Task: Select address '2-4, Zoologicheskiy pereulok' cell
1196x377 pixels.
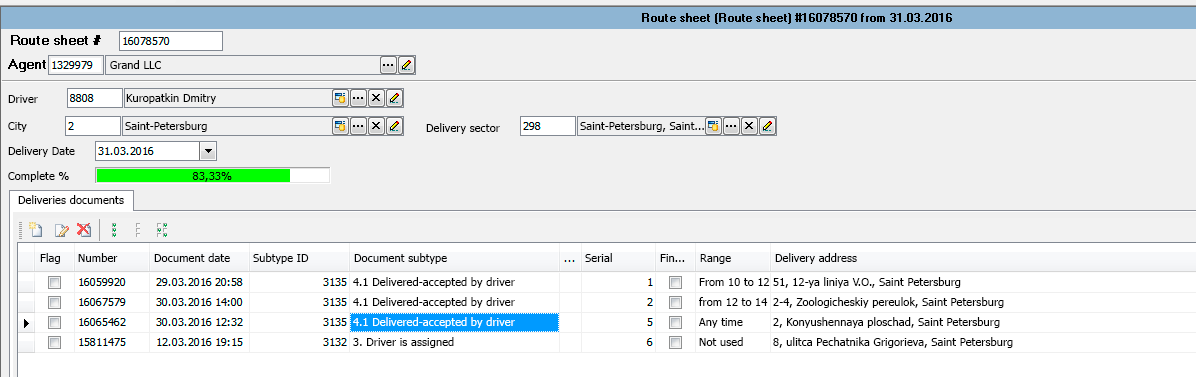Action: 983,302
